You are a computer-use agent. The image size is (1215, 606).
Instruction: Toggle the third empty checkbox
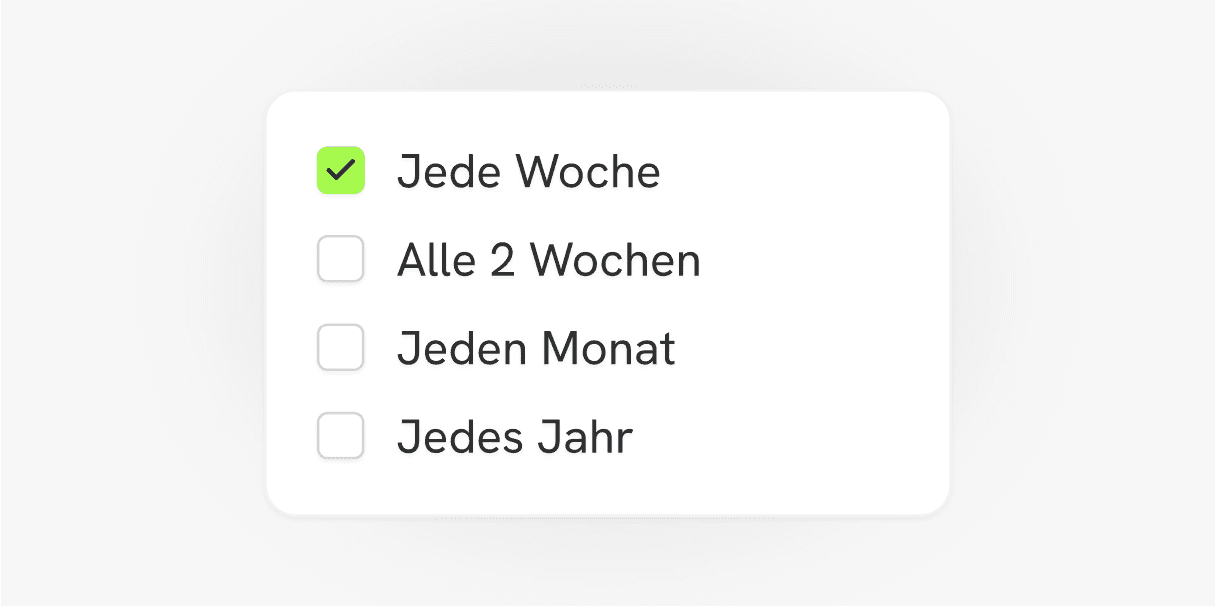pos(340,347)
